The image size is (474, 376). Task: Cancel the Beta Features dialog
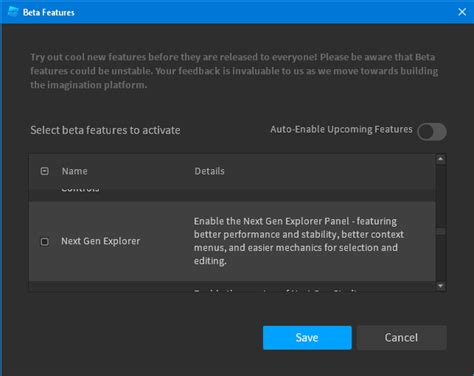tap(401, 338)
